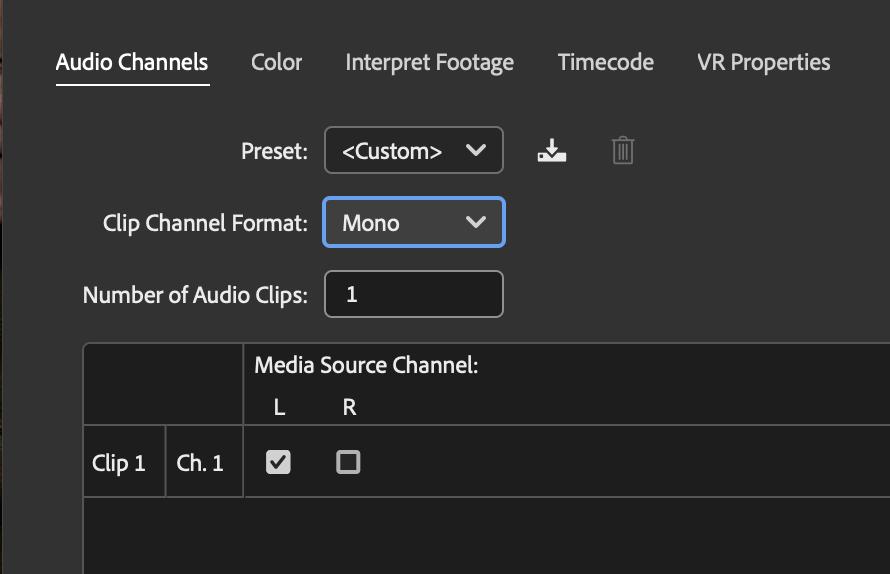Screen dimensions: 890x574
Task: Open the Interpret Footage tab
Action: tap(430, 62)
